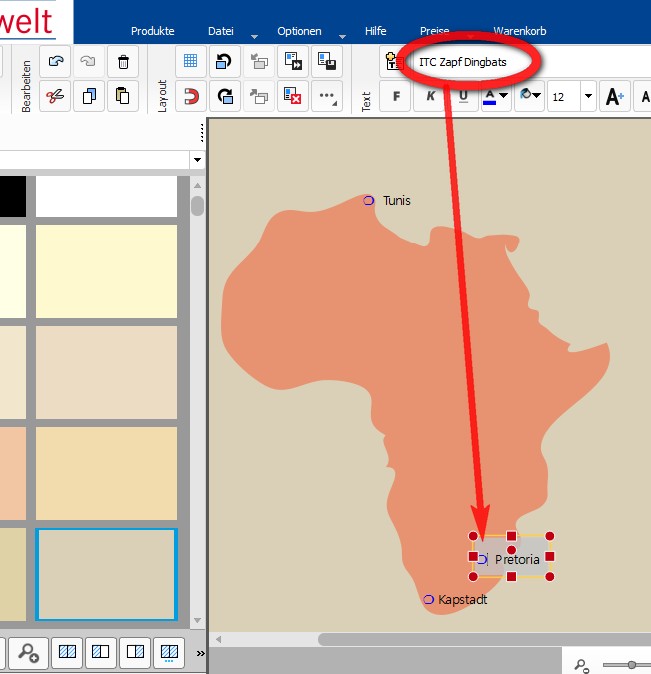Toggle the layout grid display
651x674 pixels.
coord(191,62)
